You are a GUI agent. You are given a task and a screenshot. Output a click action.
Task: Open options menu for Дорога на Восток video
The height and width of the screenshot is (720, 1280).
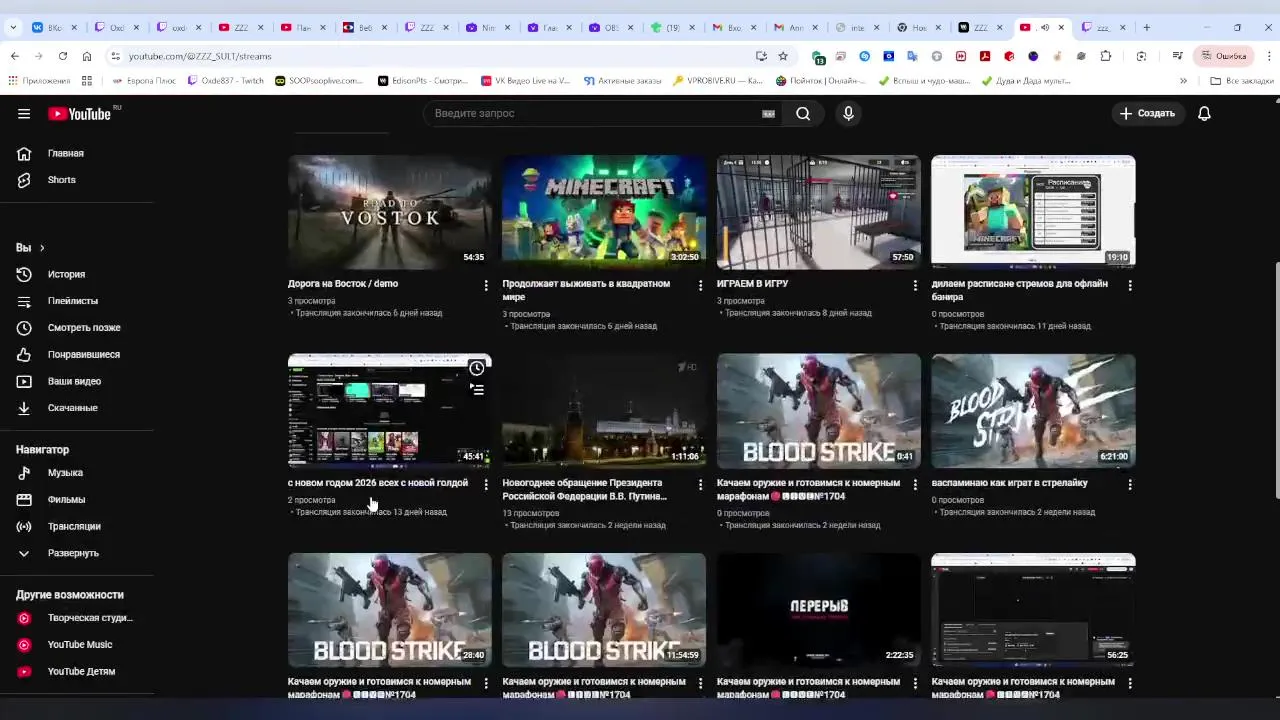click(486, 286)
